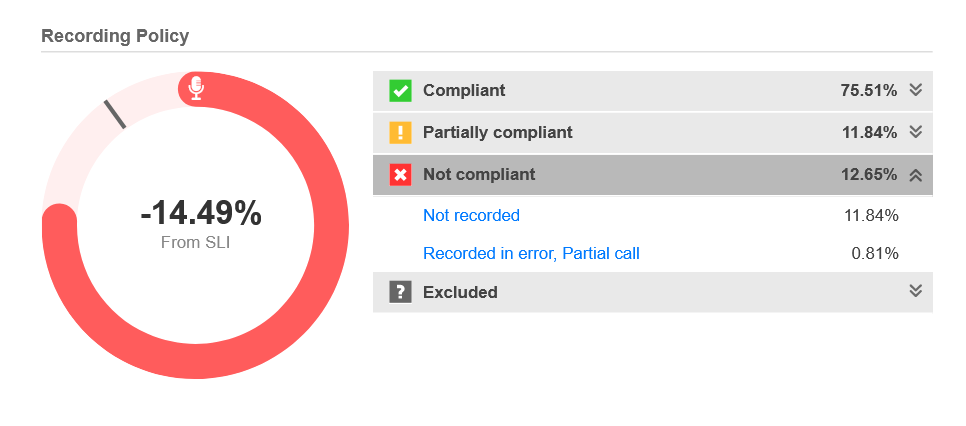Viewport: 966px width, 426px height.
Task: Expand the Partially compliant row chevron
Action: pos(915,132)
